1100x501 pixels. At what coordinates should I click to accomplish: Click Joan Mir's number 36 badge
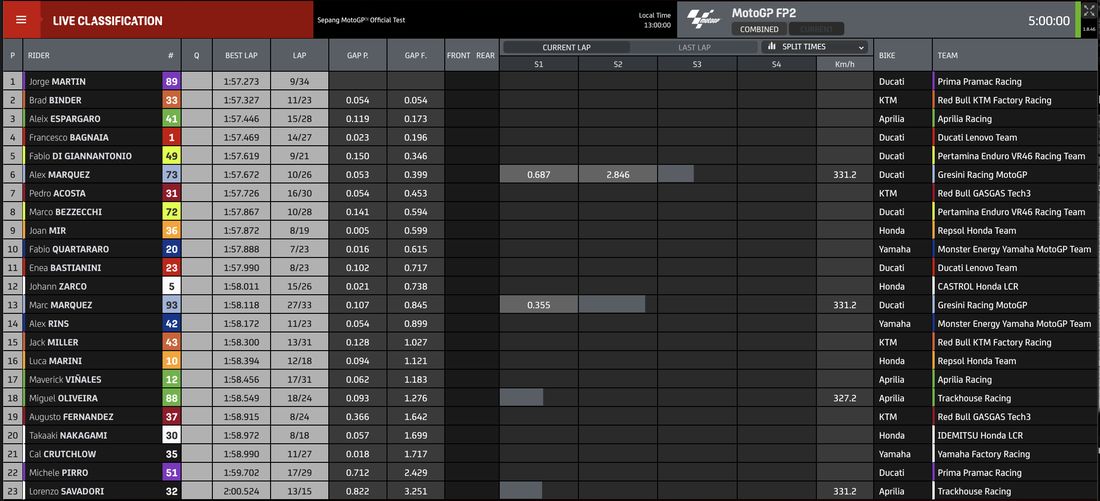[171, 230]
